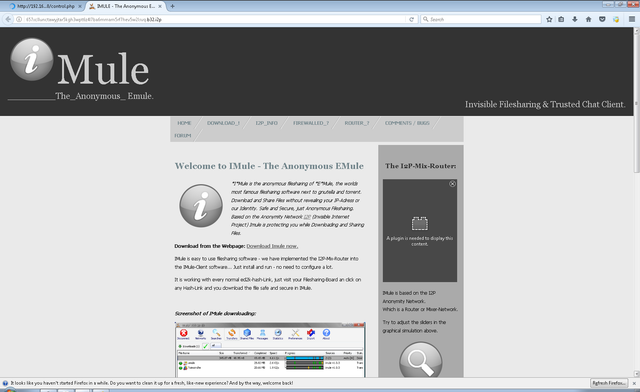Click the 'Welcome to IMule - The Anonymous EMule' heading

tap(269, 166)
